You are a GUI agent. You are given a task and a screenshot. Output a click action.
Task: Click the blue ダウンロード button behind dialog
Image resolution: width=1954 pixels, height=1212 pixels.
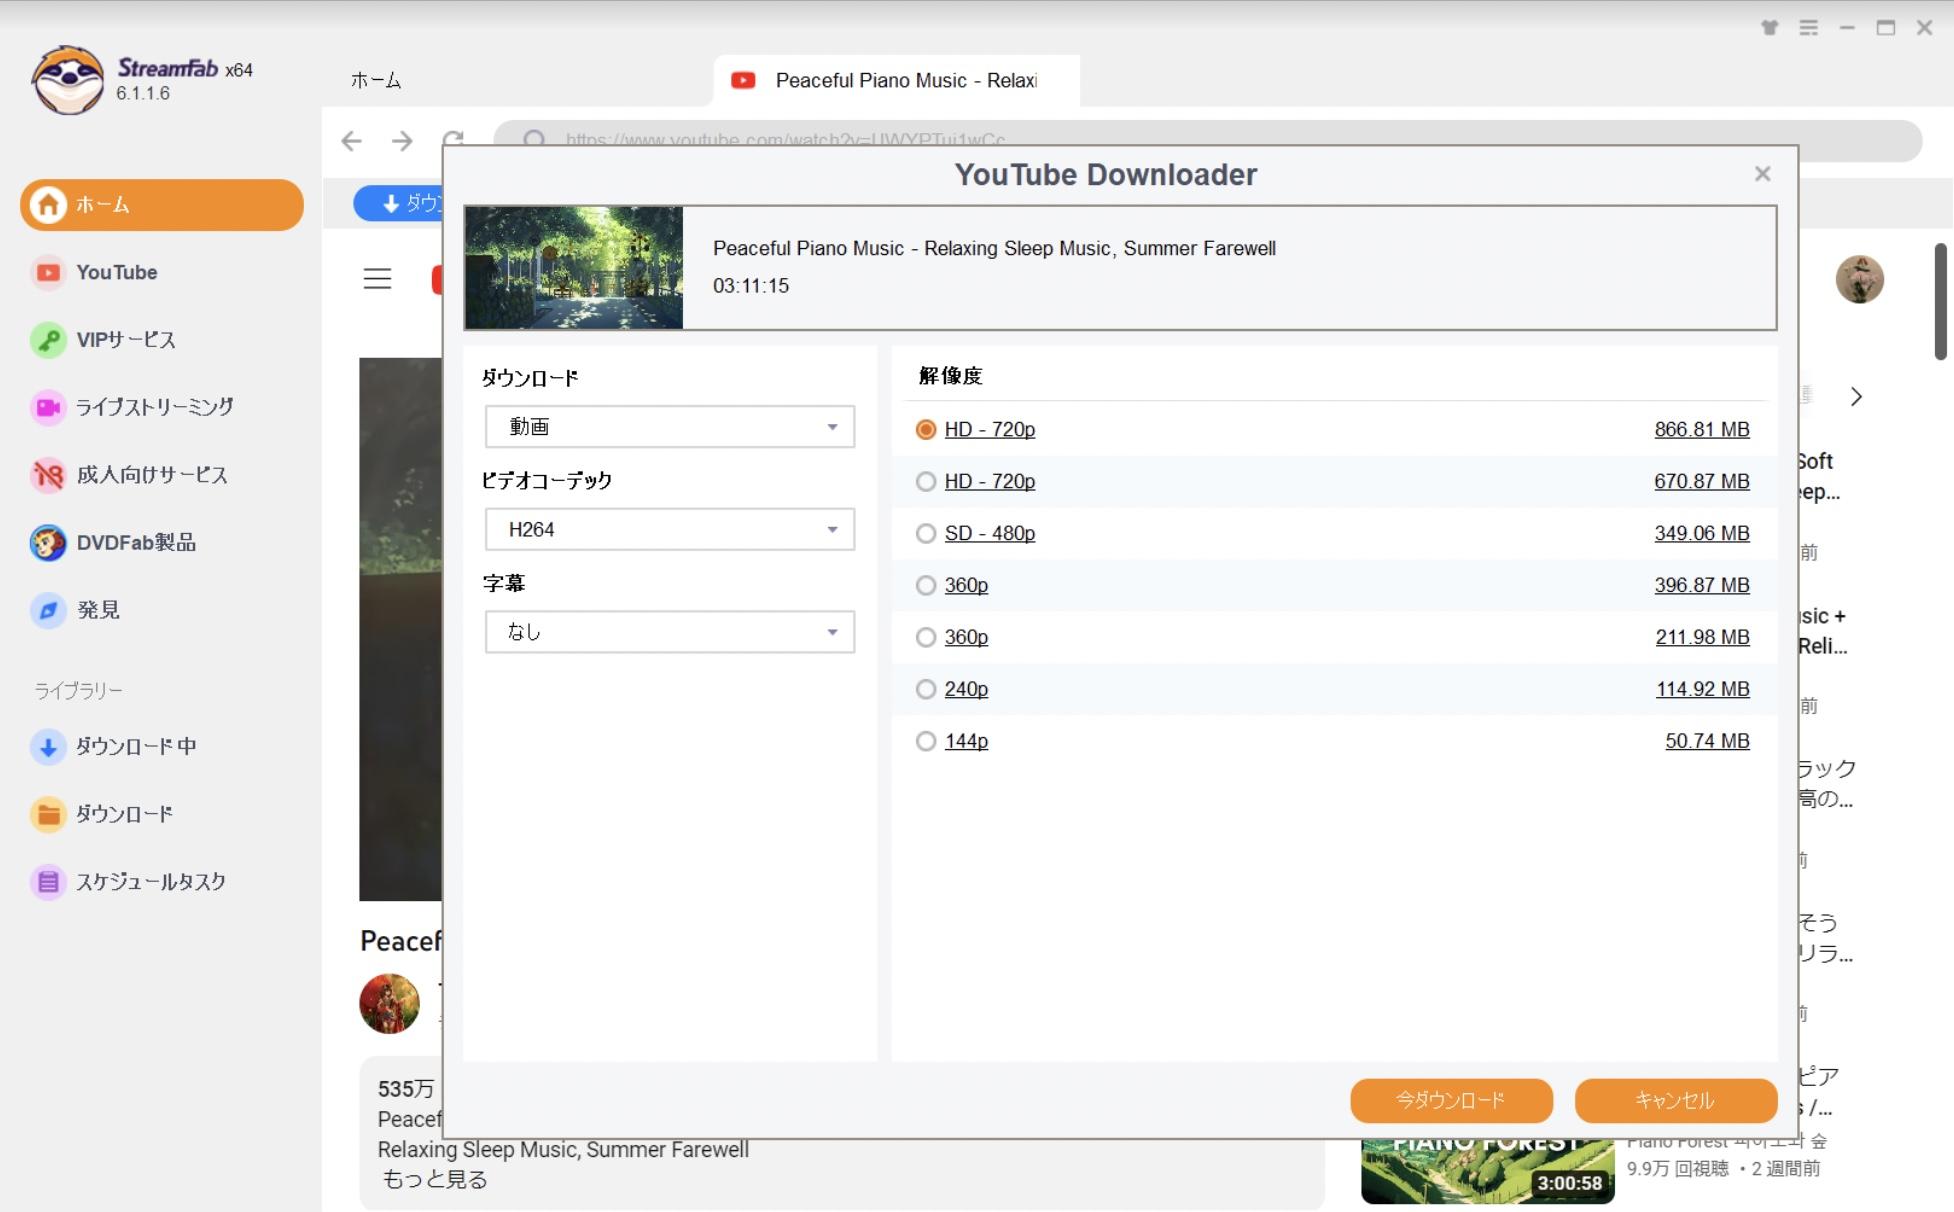(x=399, y=203)
